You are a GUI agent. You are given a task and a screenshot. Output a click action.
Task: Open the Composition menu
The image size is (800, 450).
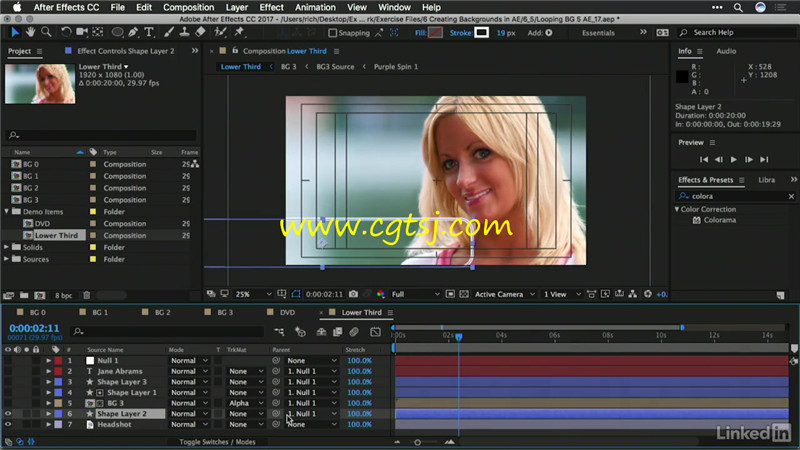(x=188, y=7)
